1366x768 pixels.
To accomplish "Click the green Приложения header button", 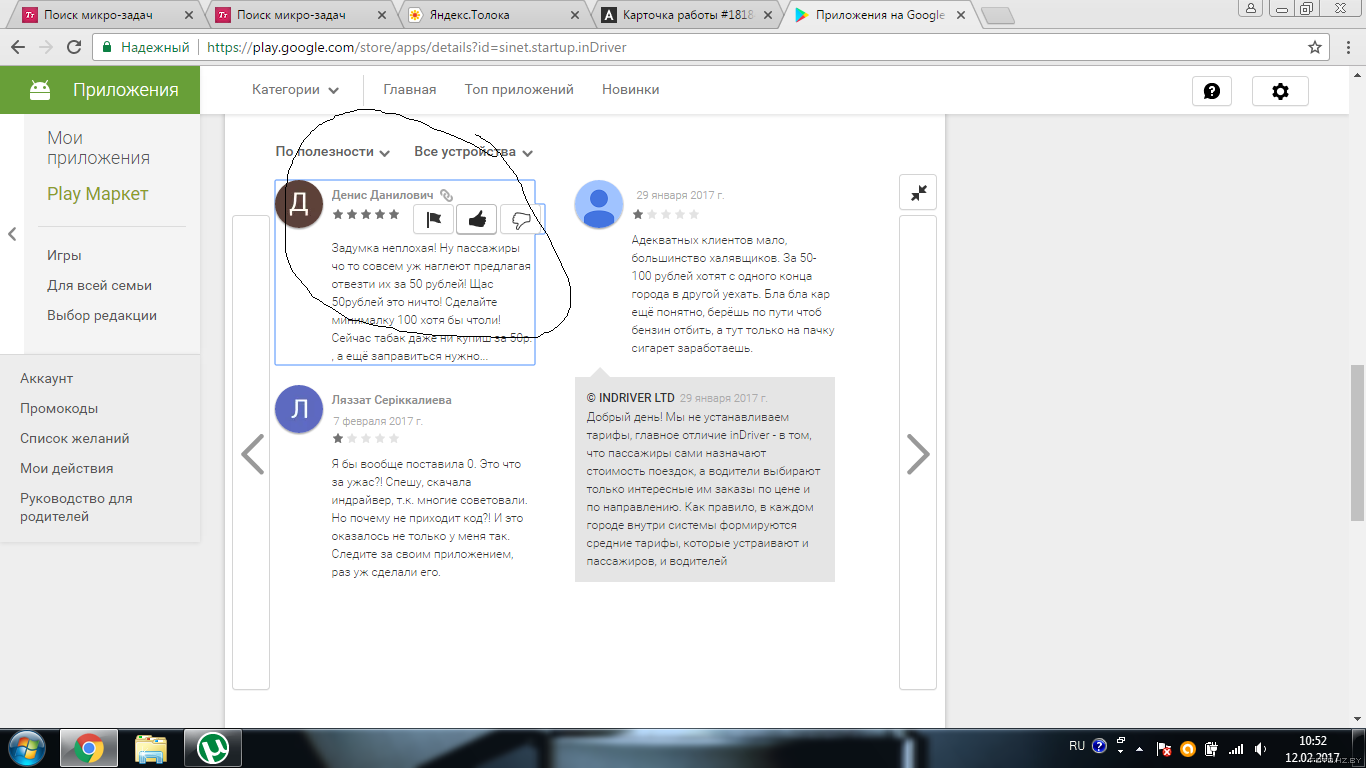I will tap(100, 90).
